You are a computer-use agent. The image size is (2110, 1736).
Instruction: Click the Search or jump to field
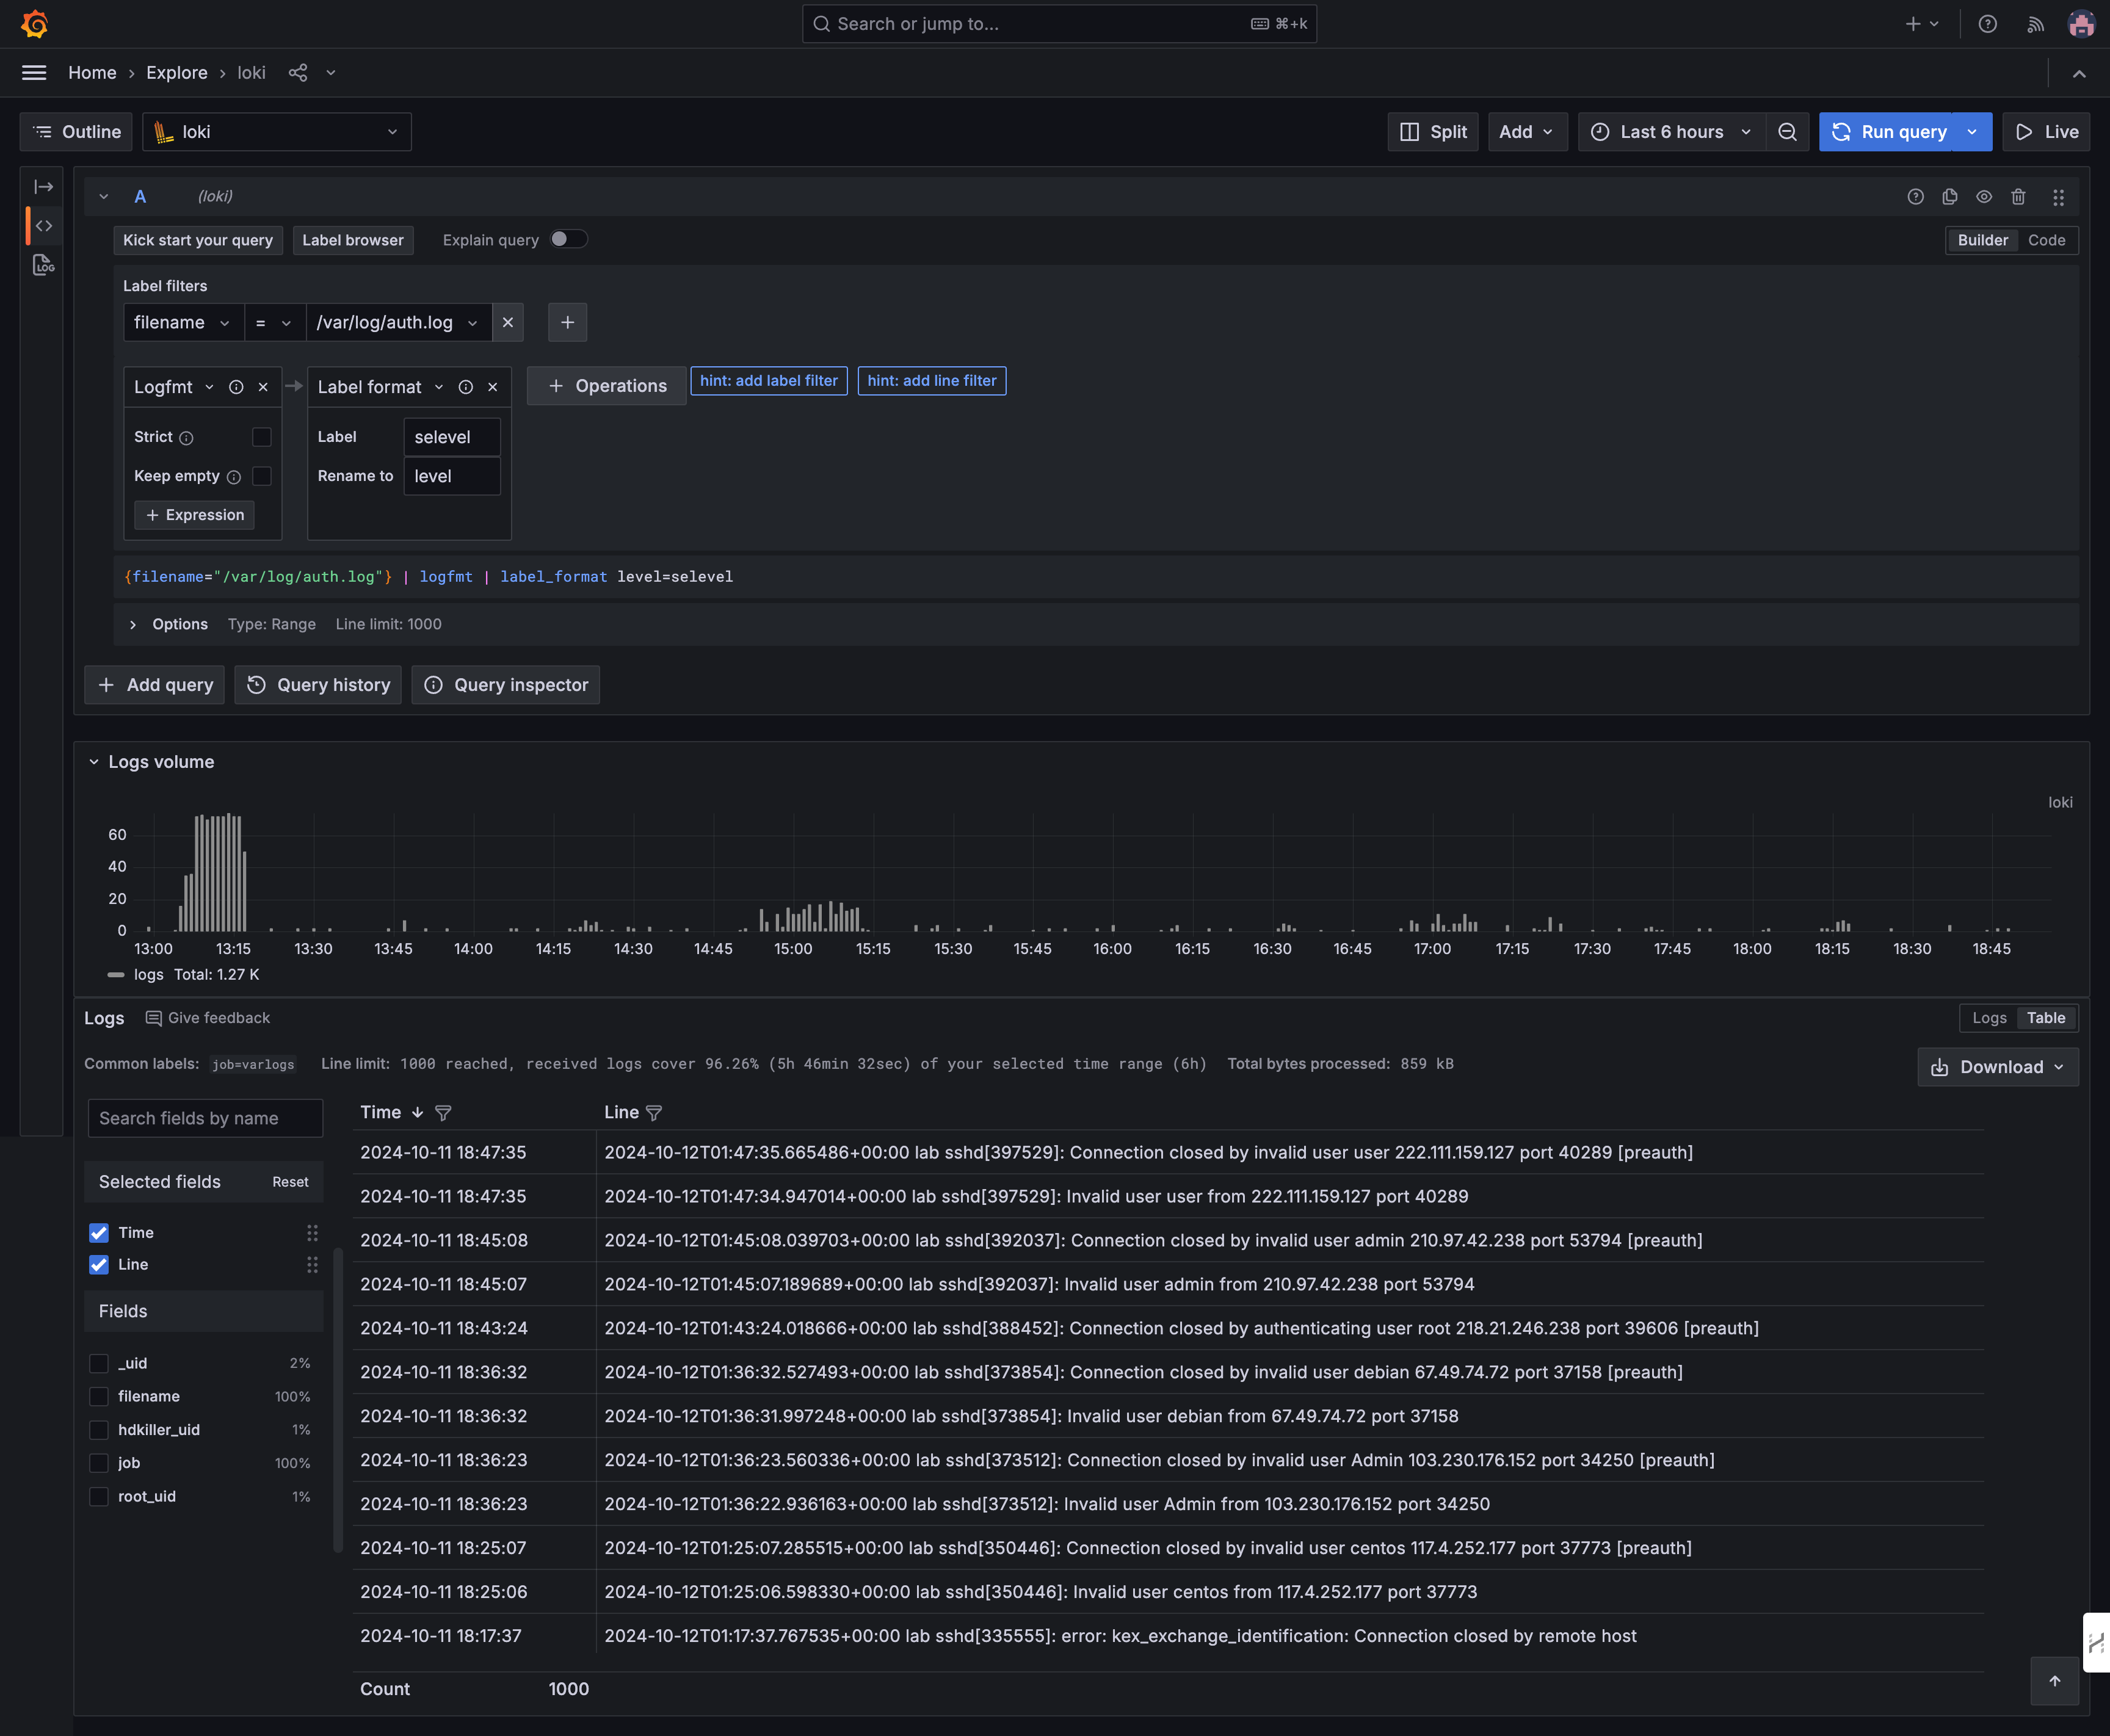(1059, 24)
